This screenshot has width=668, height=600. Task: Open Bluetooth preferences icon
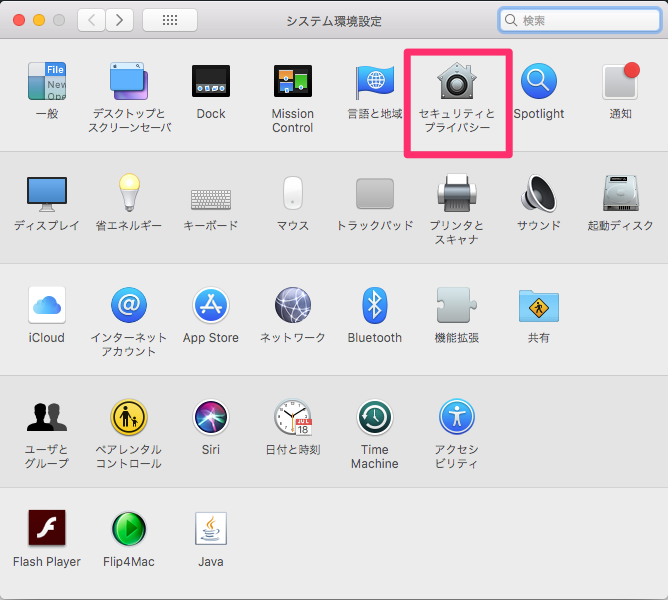[375, 305]
